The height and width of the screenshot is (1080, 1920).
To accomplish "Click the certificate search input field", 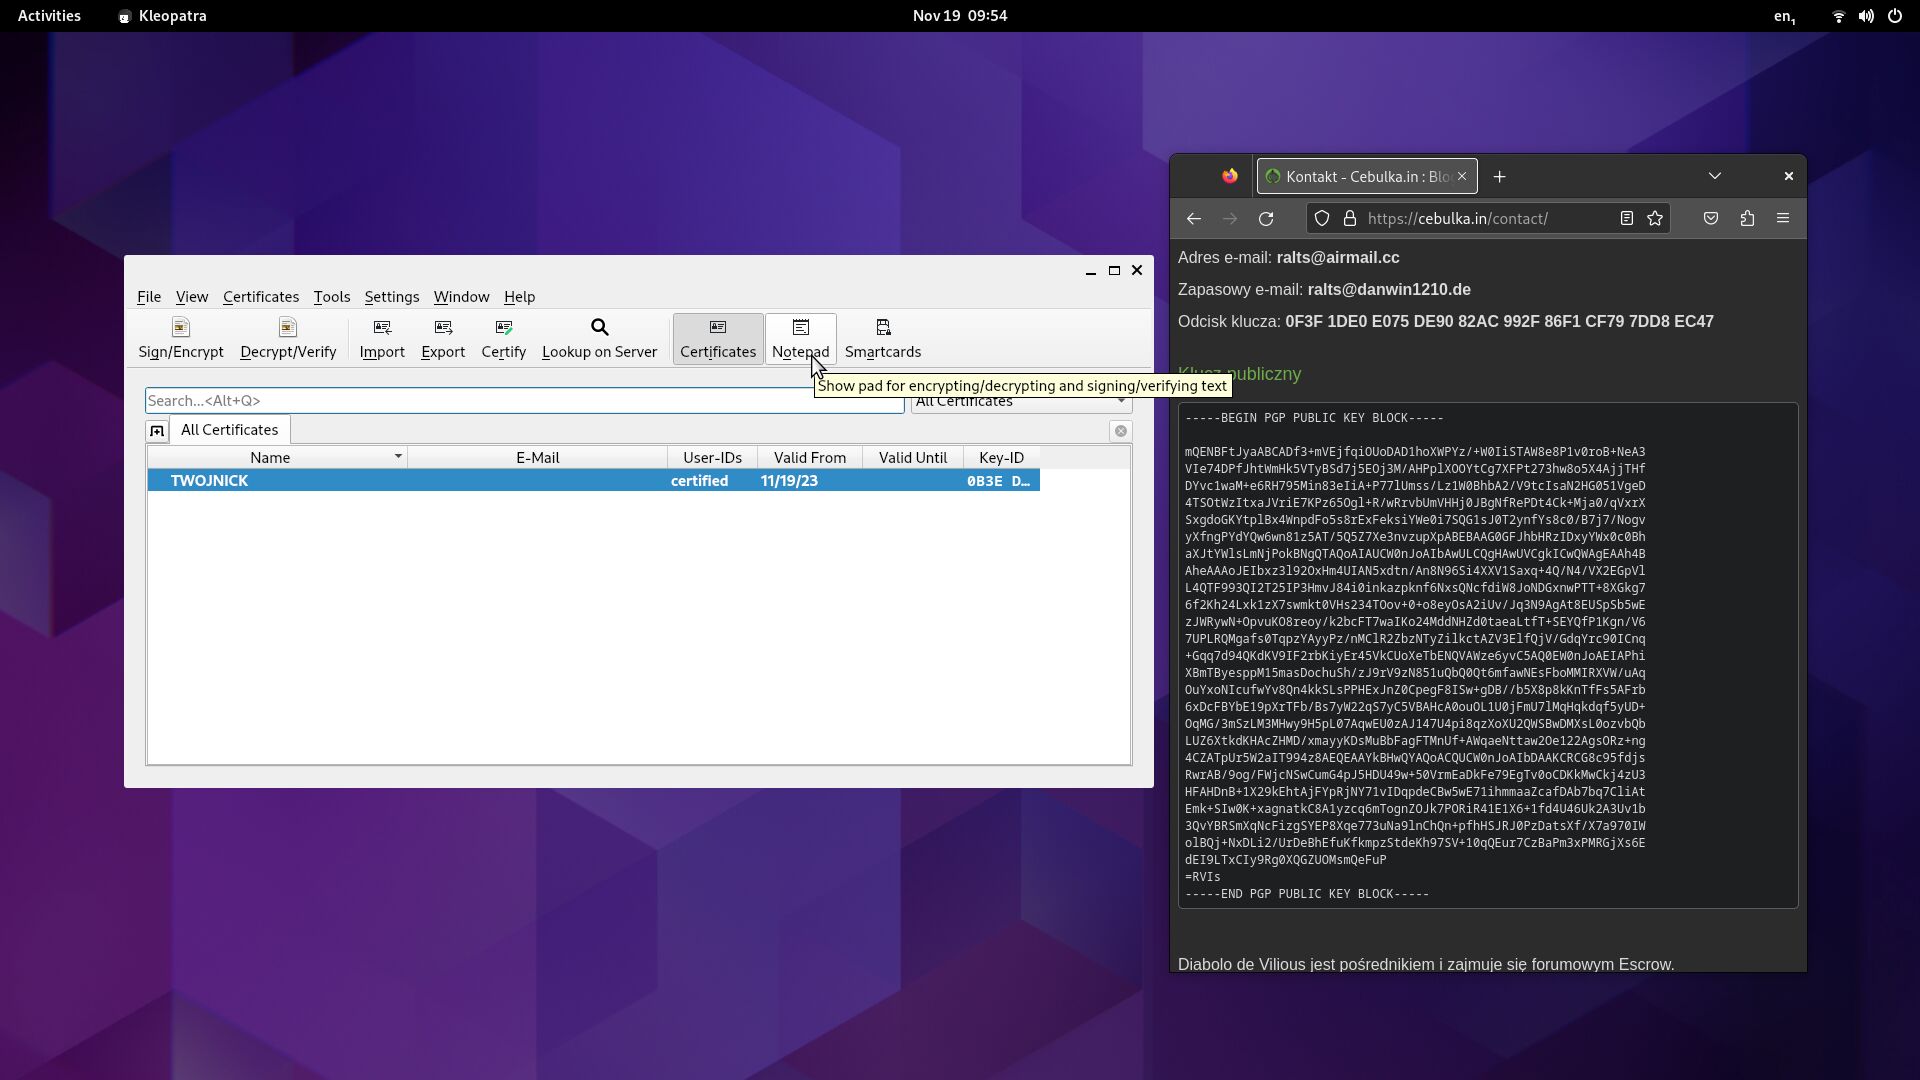I will click(x=520, y=401).
